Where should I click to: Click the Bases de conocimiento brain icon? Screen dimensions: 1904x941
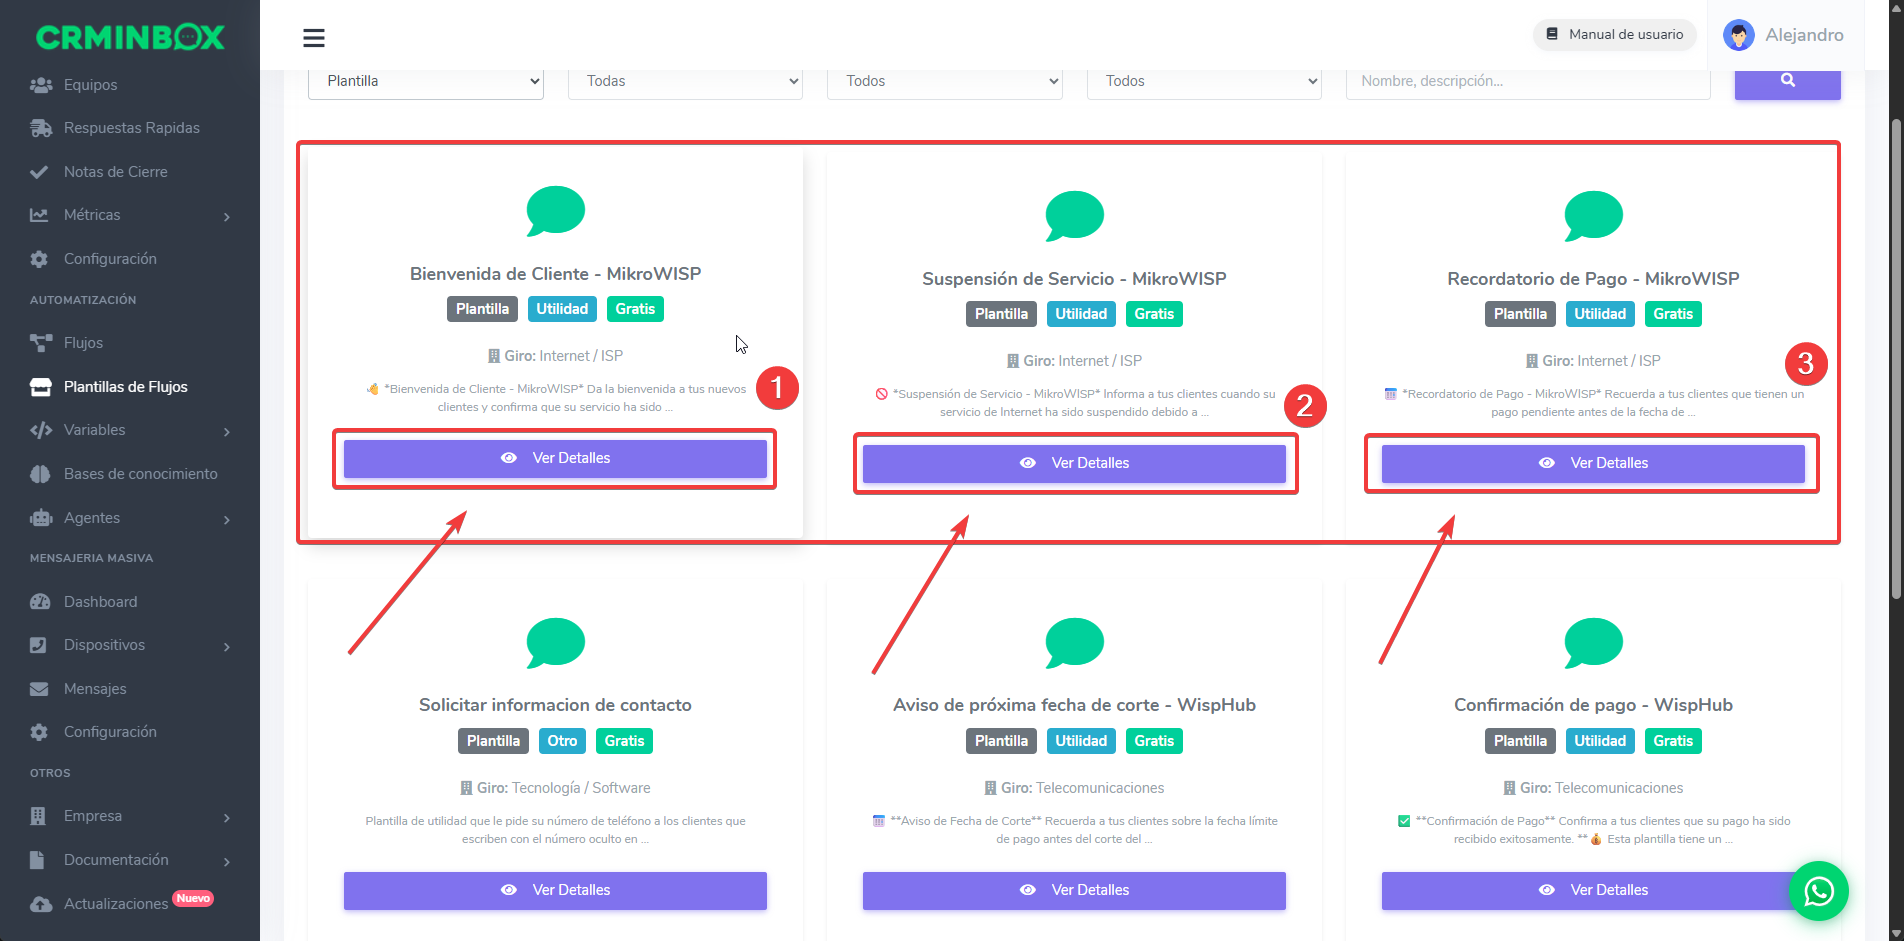click(40, 474)
